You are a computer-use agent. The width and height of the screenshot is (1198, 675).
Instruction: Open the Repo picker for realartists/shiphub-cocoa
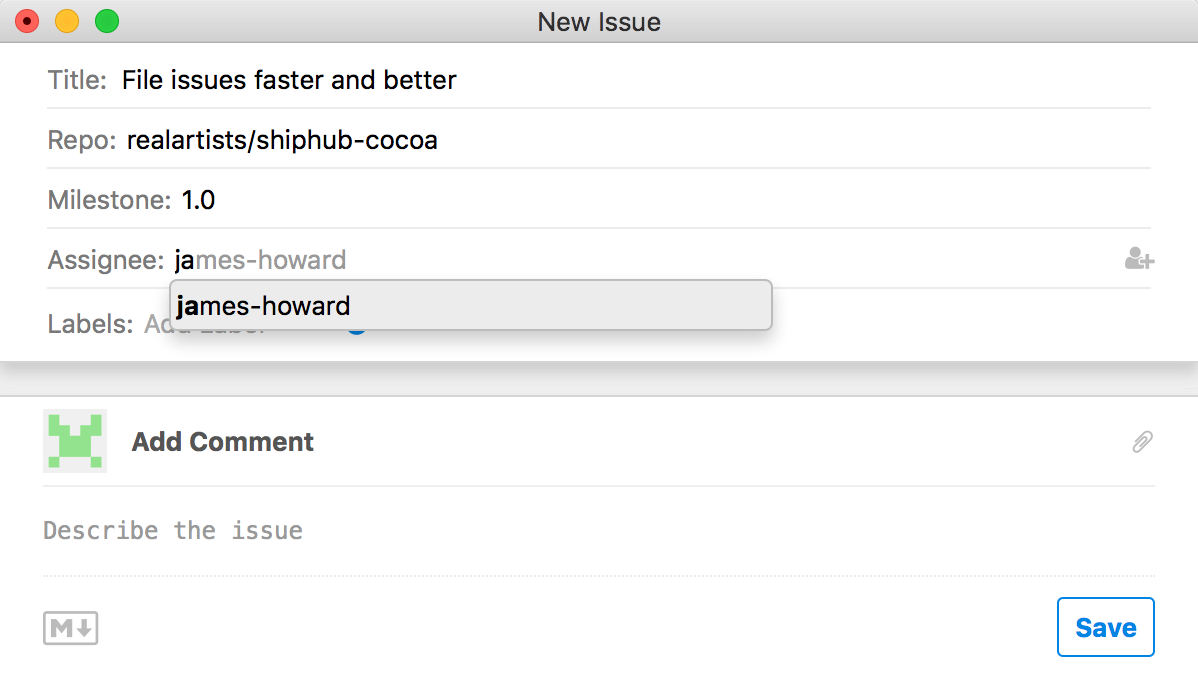click(x=281, y=139)
